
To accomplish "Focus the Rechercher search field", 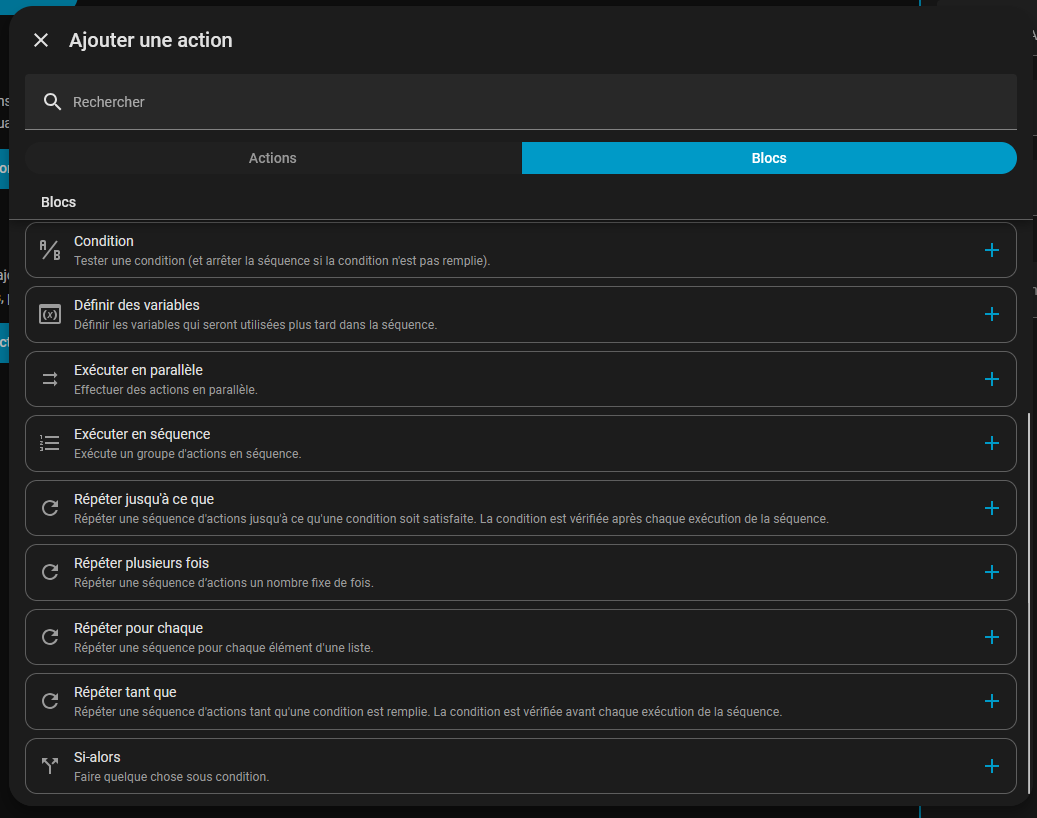I will click(x=520, y=102).
